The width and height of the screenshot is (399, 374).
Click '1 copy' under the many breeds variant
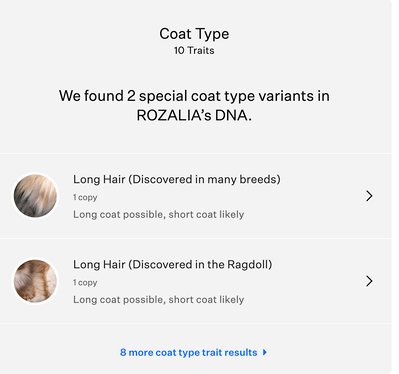[85, 197]
